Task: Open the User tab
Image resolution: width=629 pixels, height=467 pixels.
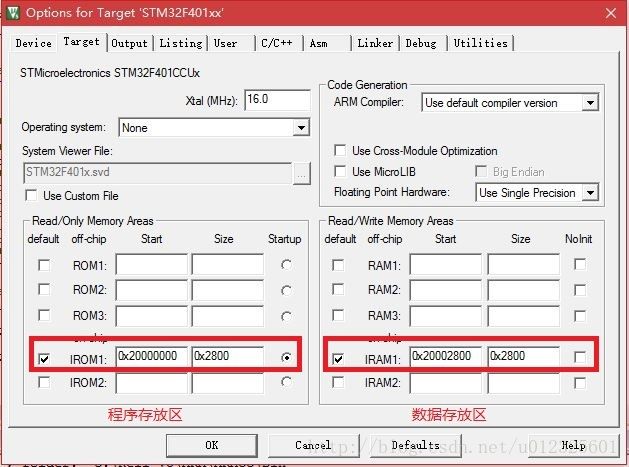Action: click(x=225, y=43)
